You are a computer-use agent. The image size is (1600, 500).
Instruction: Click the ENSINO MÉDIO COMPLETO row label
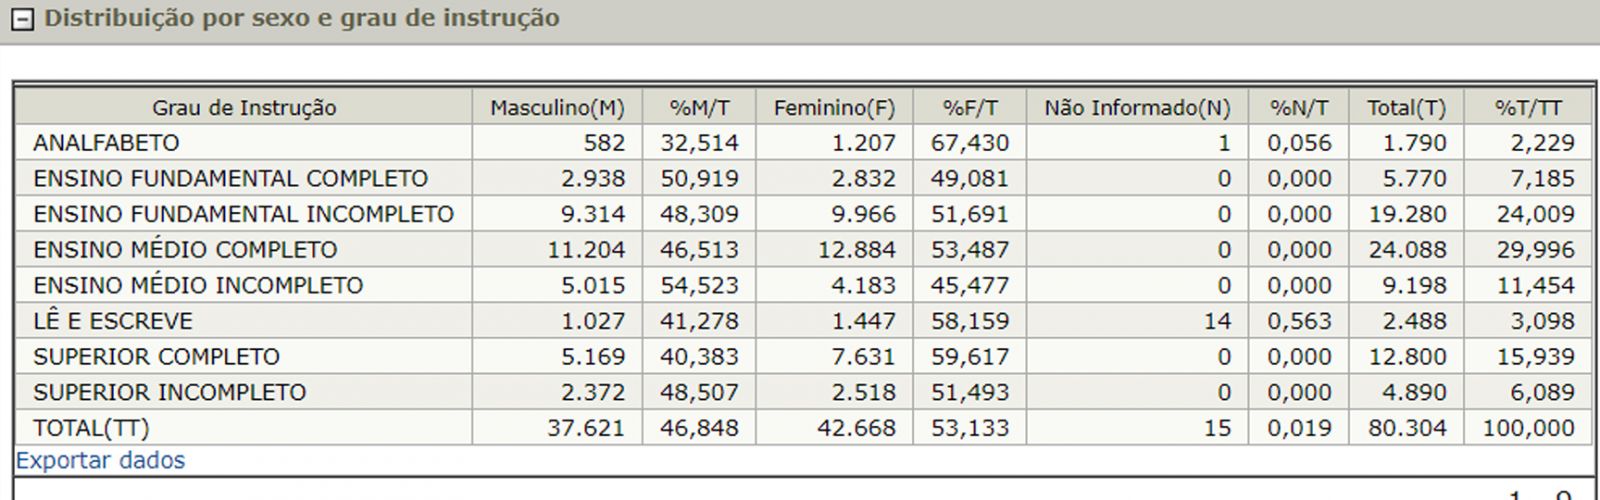pyautogui.click(x=185, y=250)
